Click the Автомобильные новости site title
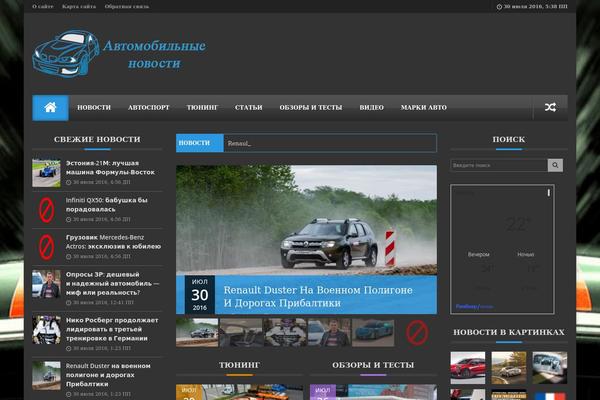The height and width of the screenshot is (400, 600). (154, 54)
